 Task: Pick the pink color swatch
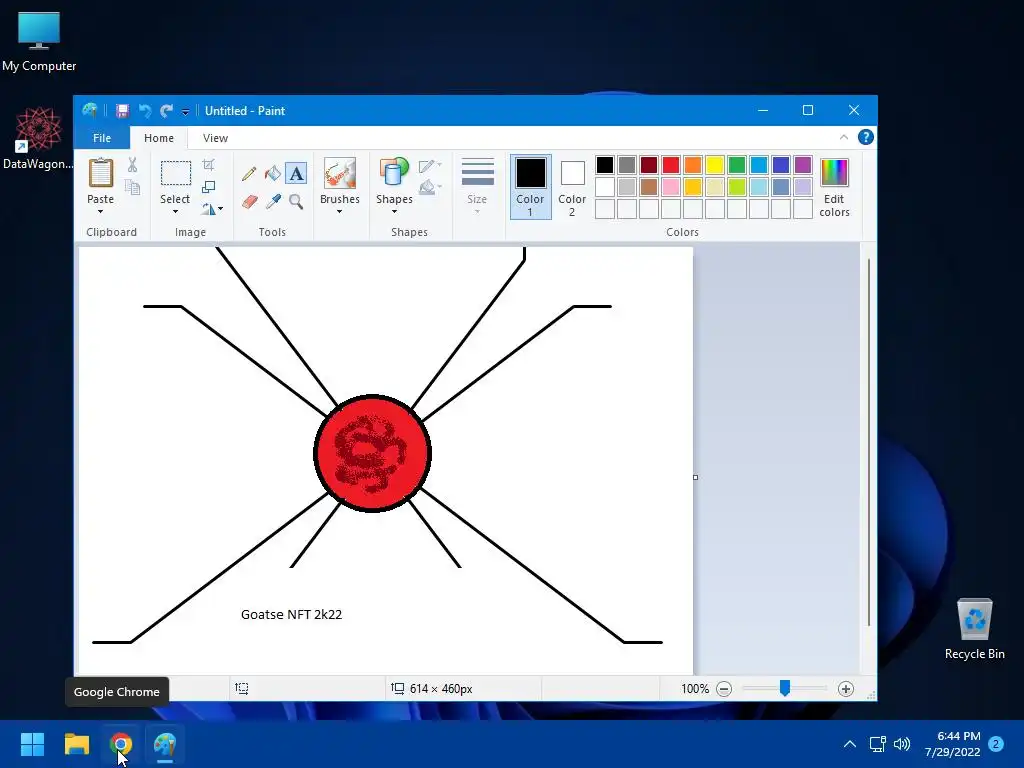[x=671, y=187]
